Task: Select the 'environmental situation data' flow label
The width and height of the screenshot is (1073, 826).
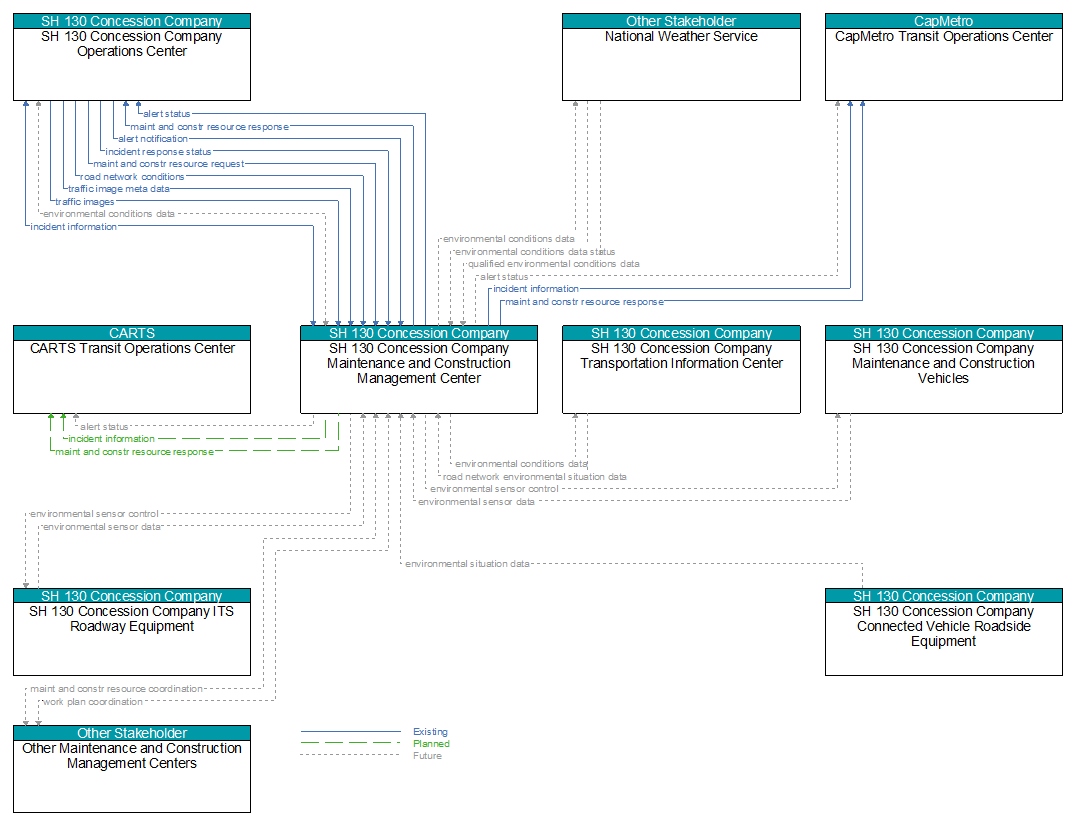Action: (467, 565)
